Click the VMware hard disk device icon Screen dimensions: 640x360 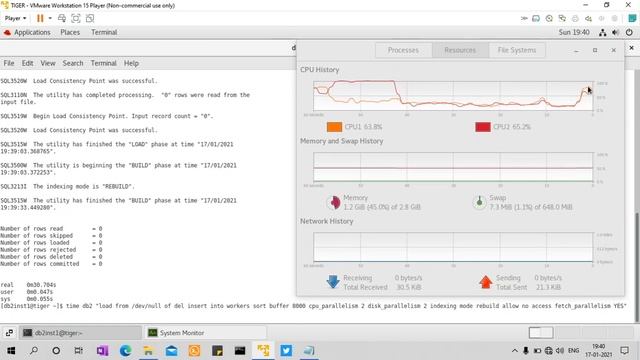pyautogui.click(x=536, y=18)
